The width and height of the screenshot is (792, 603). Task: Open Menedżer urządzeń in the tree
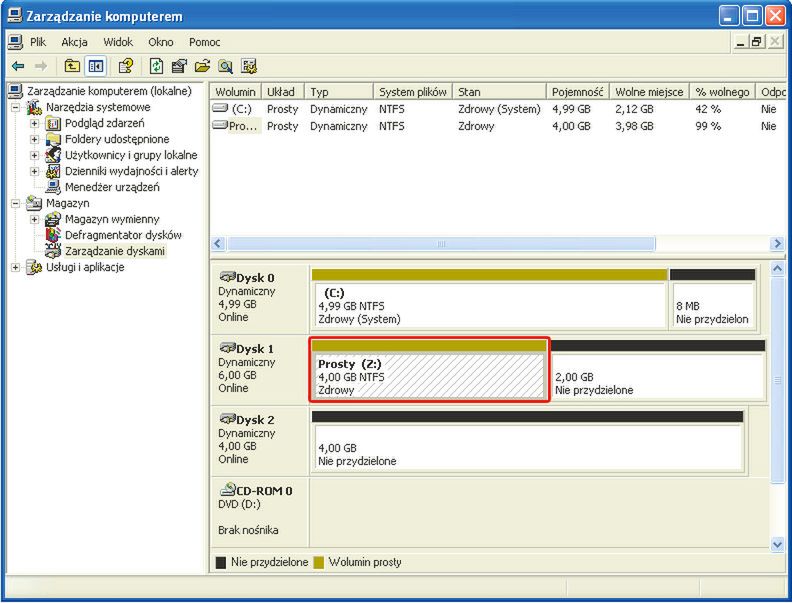click(x=111, y=187)
